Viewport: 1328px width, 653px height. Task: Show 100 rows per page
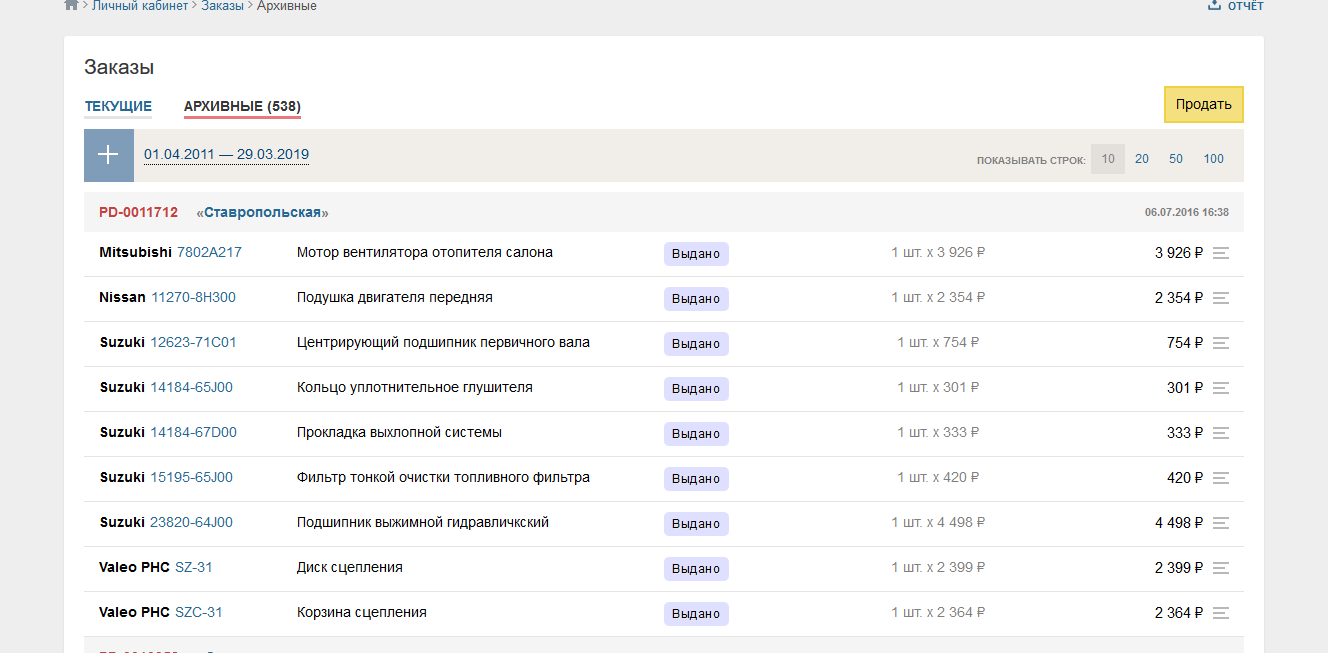click(x=1214, y=159)
